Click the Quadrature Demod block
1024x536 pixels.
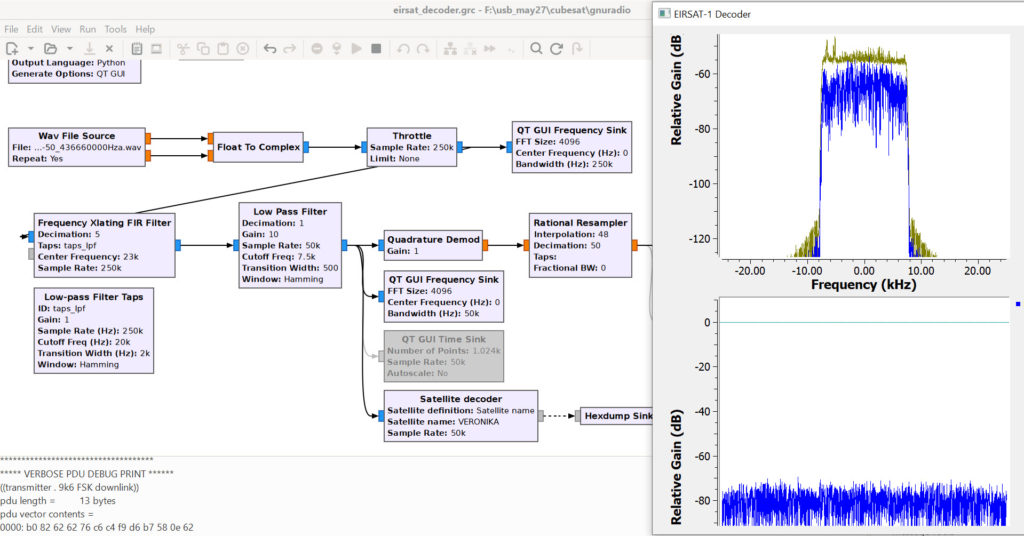pyautogui.click(x=433, y=245)
